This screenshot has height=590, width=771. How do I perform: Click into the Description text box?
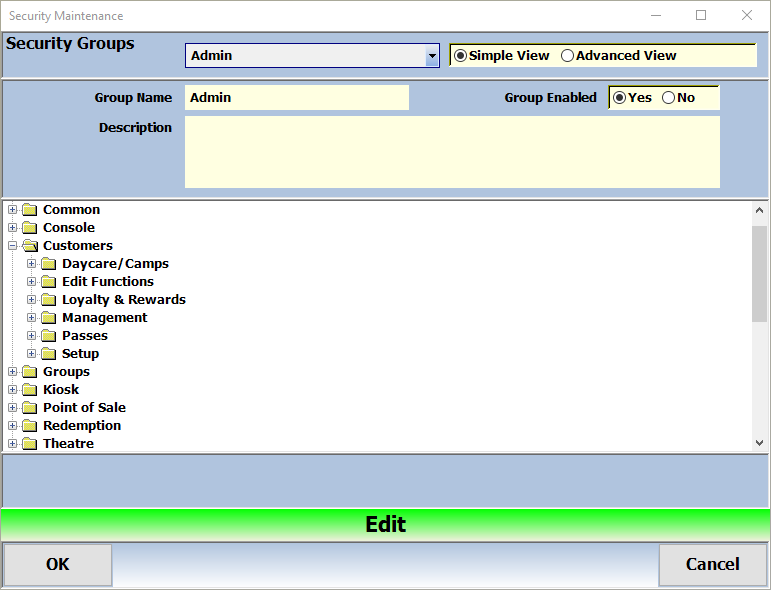coord(452,152)
